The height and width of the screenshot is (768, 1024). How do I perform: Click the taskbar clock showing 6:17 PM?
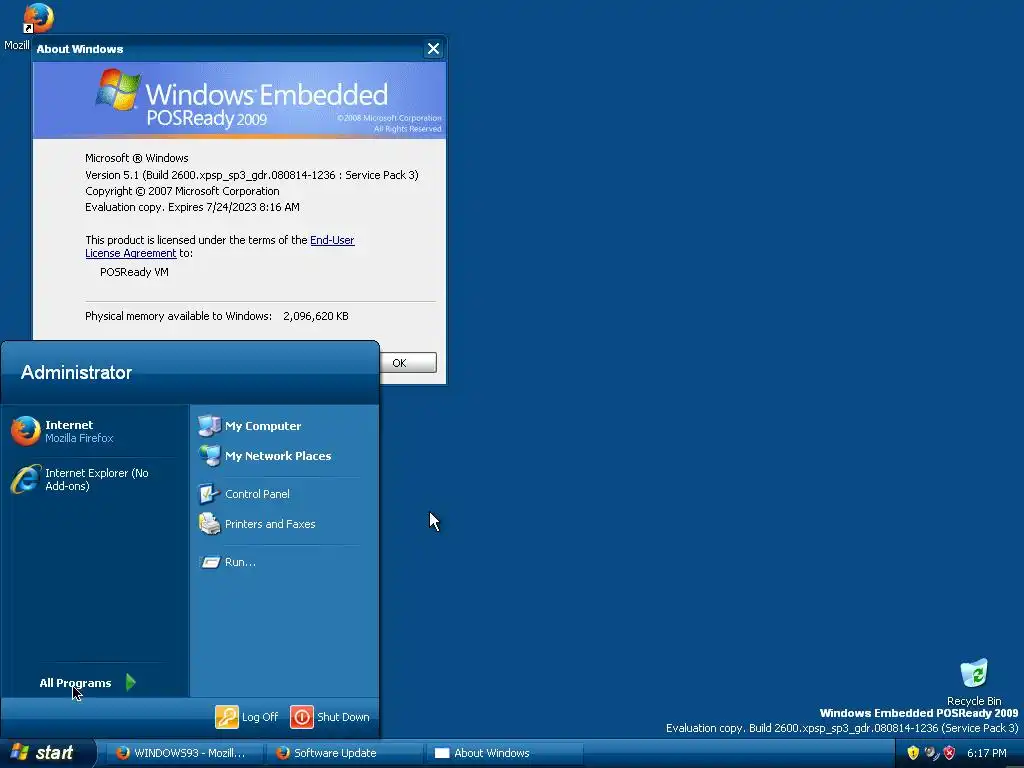[987, 753]
